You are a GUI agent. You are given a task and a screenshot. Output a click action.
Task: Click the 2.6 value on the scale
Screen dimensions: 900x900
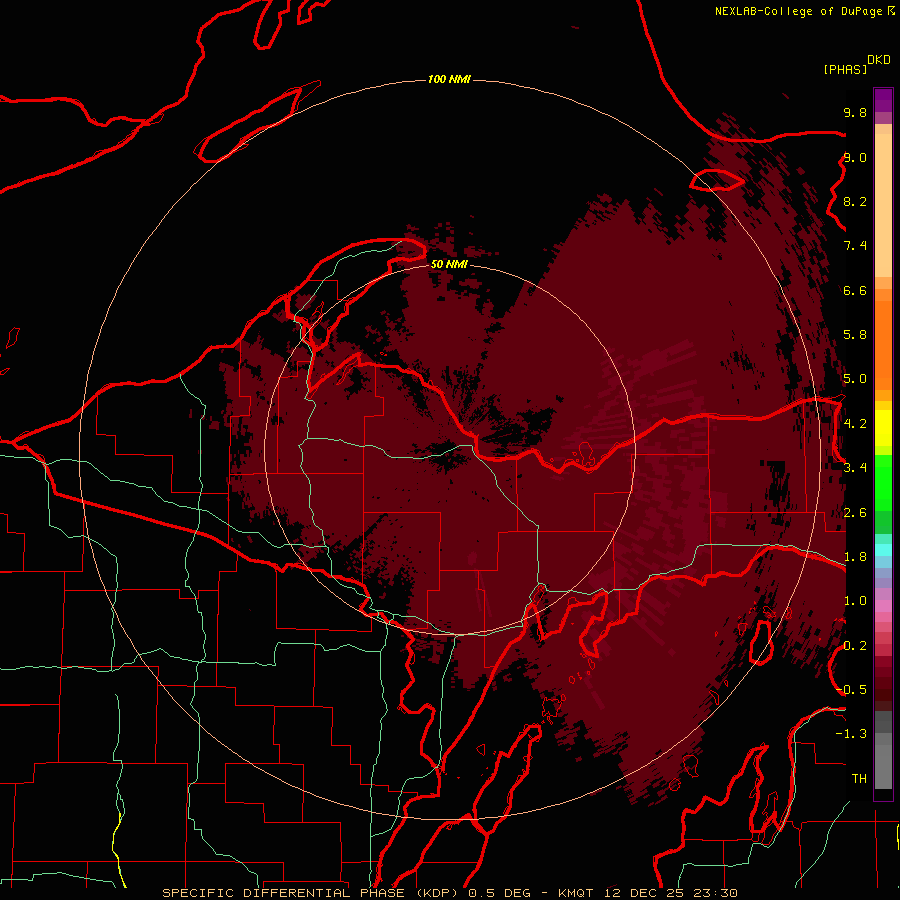855,513
